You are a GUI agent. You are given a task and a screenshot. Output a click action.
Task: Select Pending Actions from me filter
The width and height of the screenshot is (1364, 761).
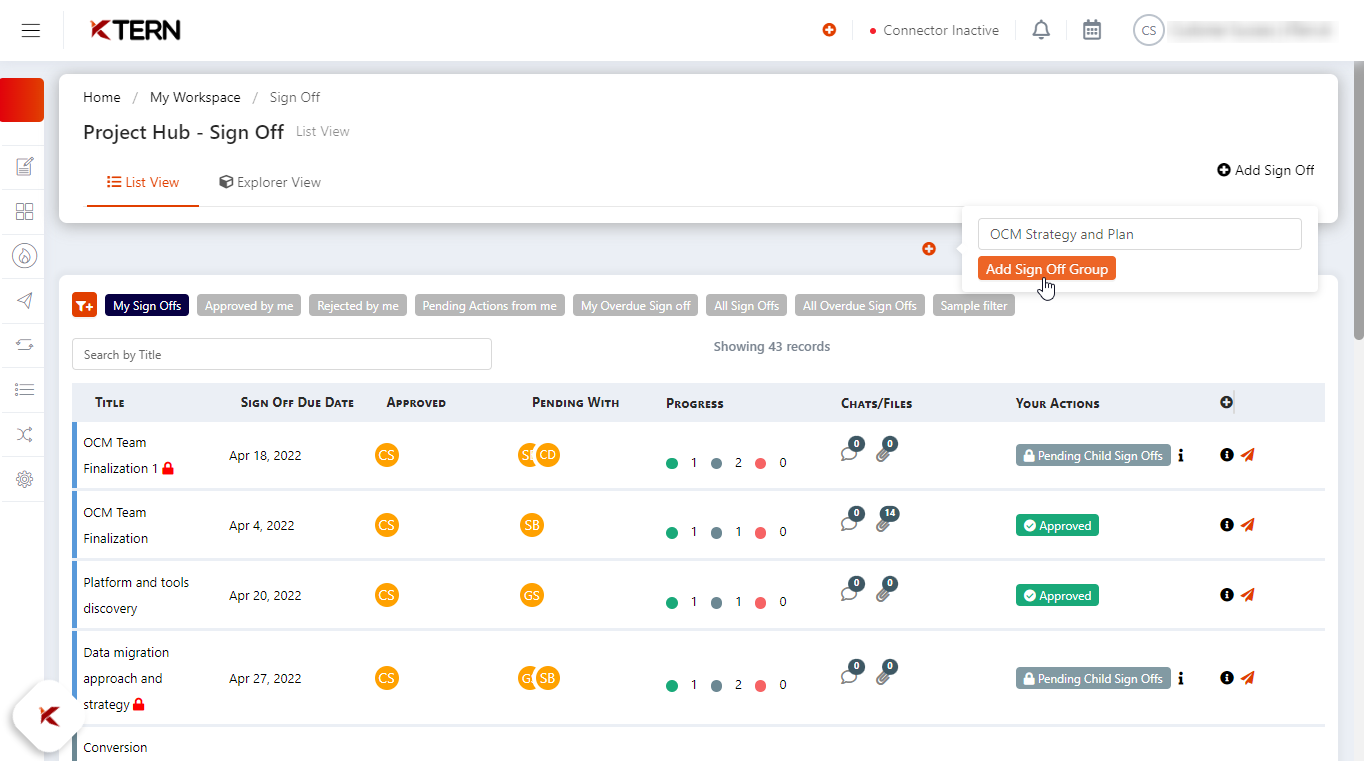point(490,305)
